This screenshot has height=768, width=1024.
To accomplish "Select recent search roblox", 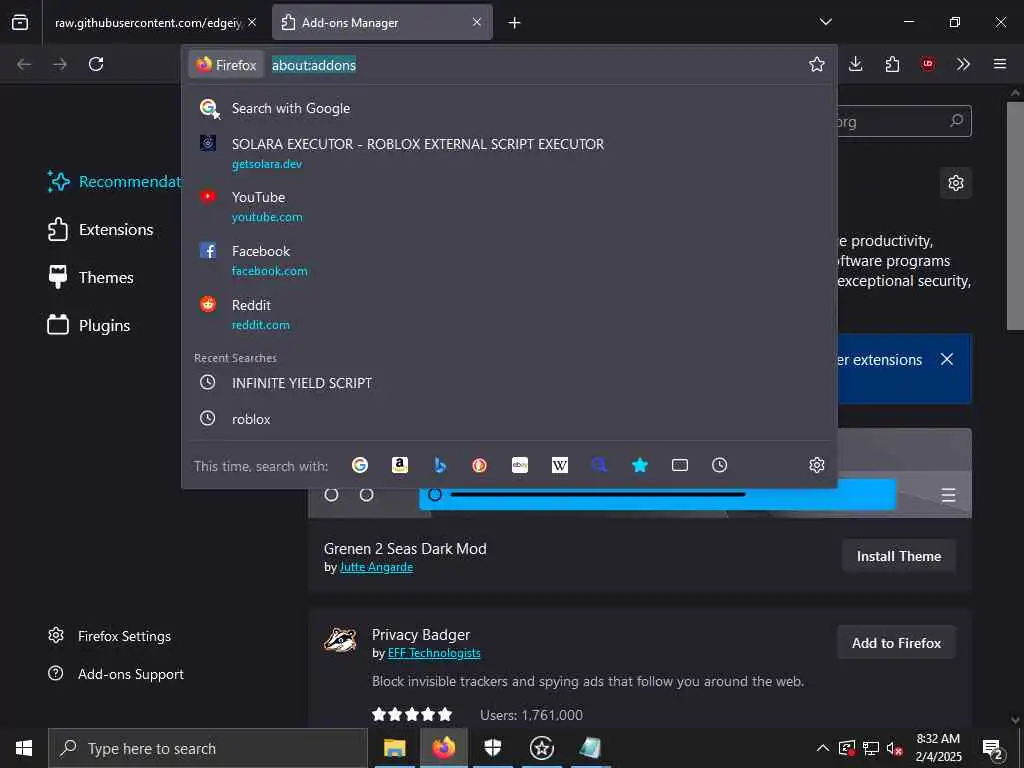I will [x=509, y=419].
